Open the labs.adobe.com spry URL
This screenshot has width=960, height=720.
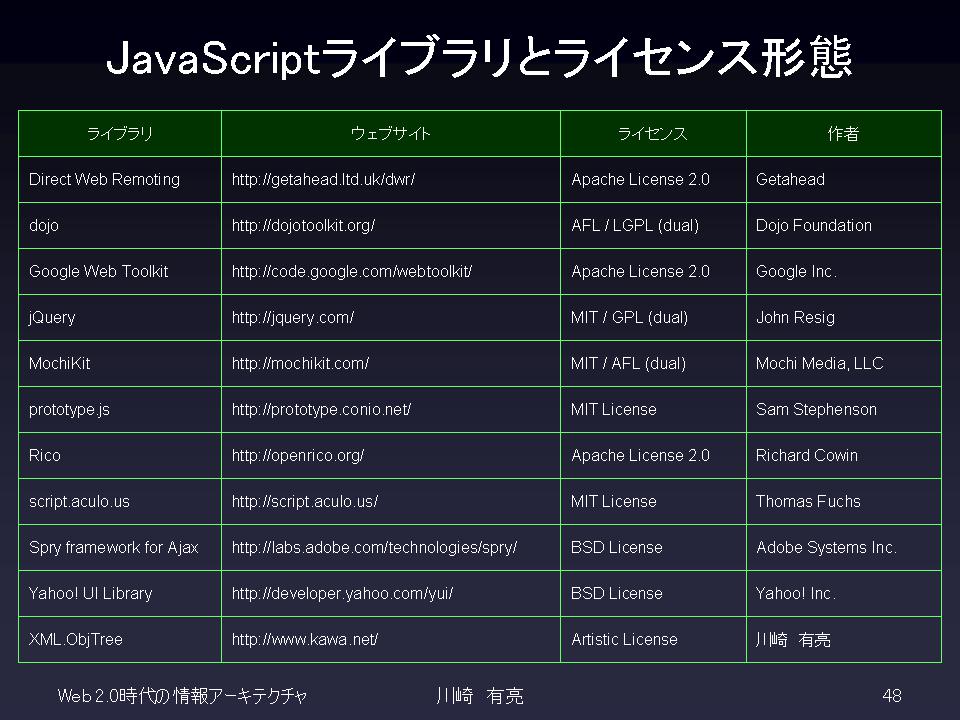point(374,547)
